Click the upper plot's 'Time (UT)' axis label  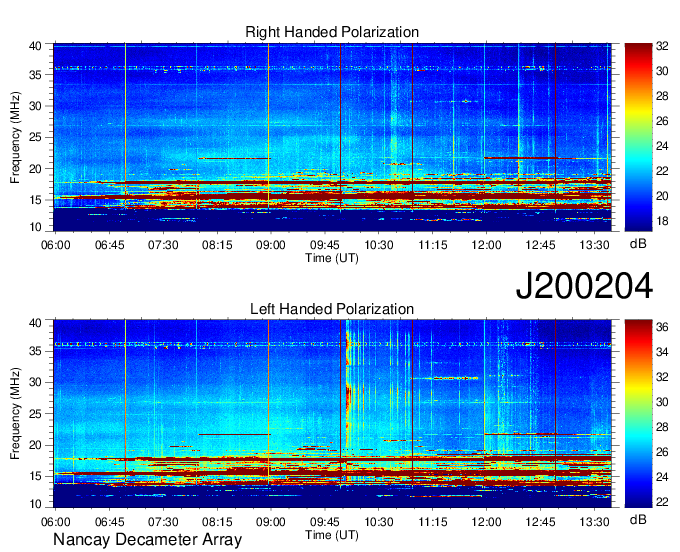332,258
